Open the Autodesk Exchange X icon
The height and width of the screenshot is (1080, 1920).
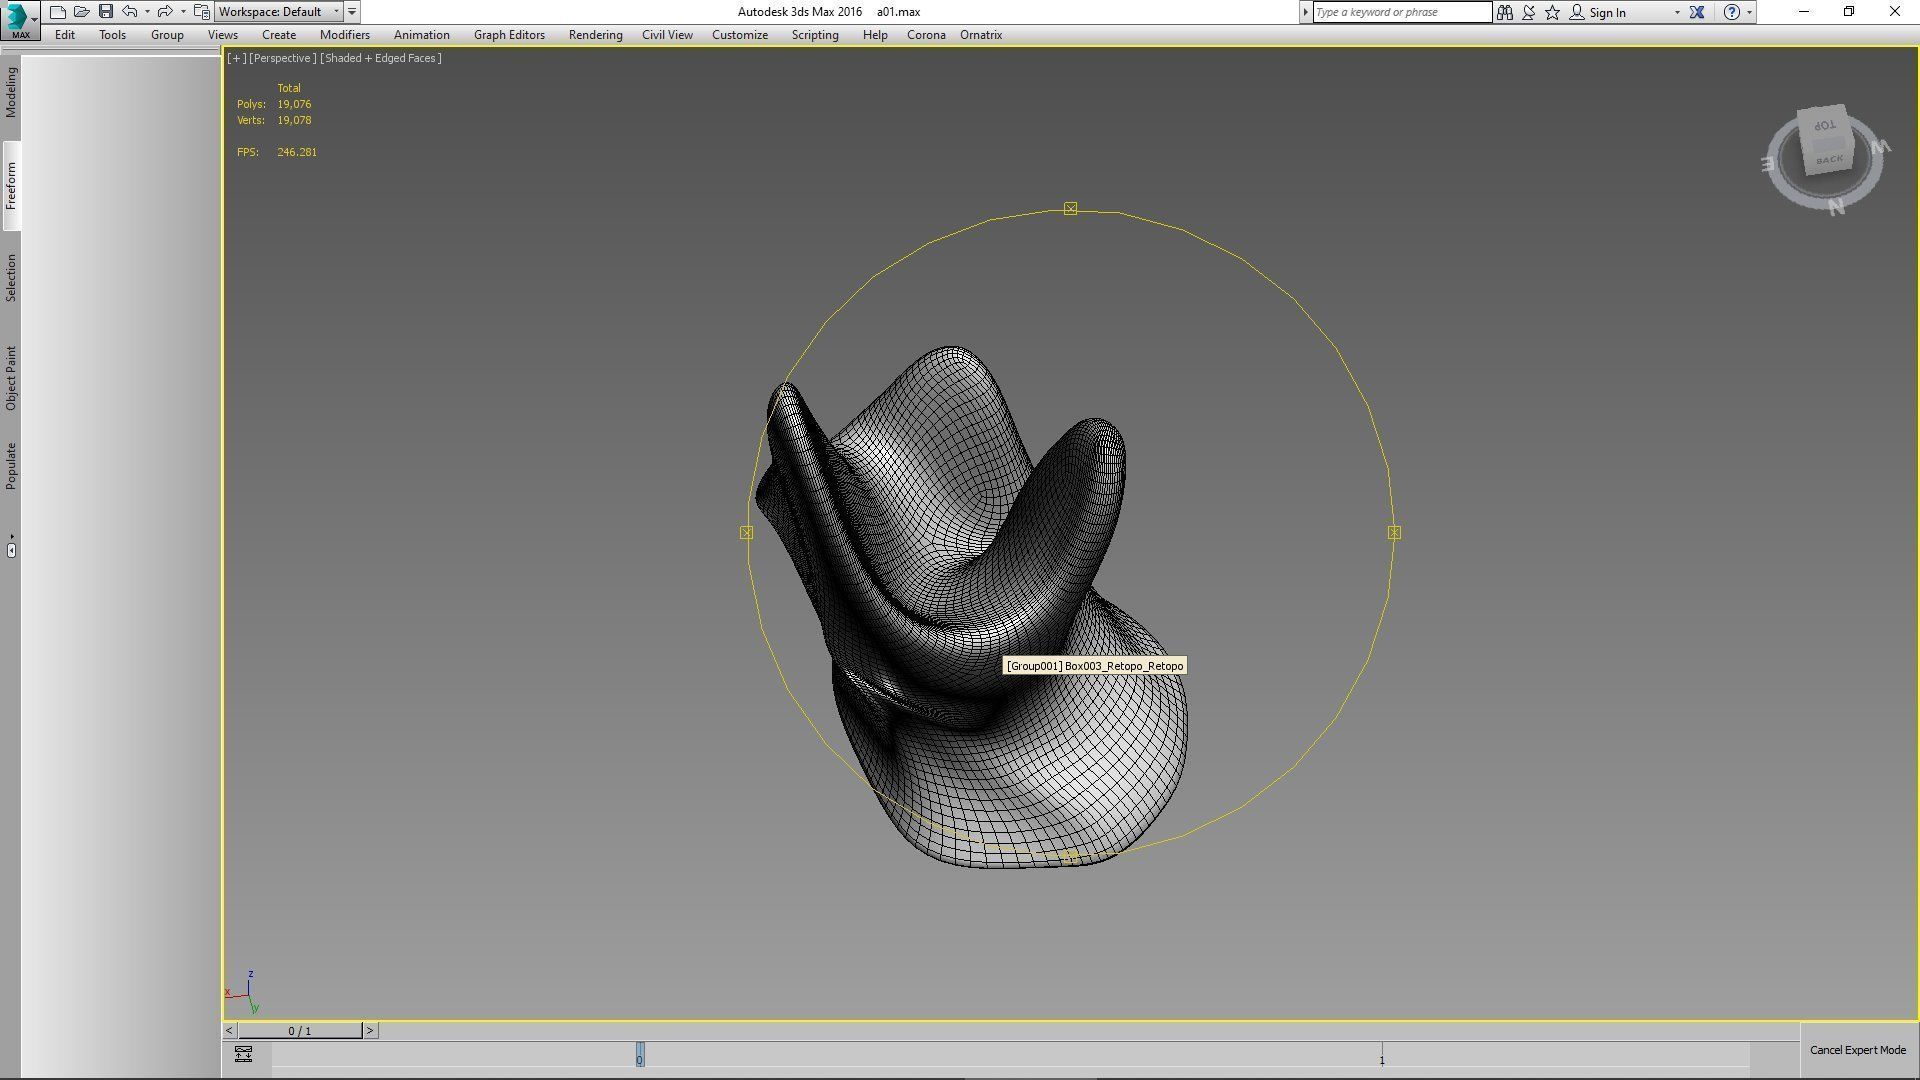coord(1697,12)
